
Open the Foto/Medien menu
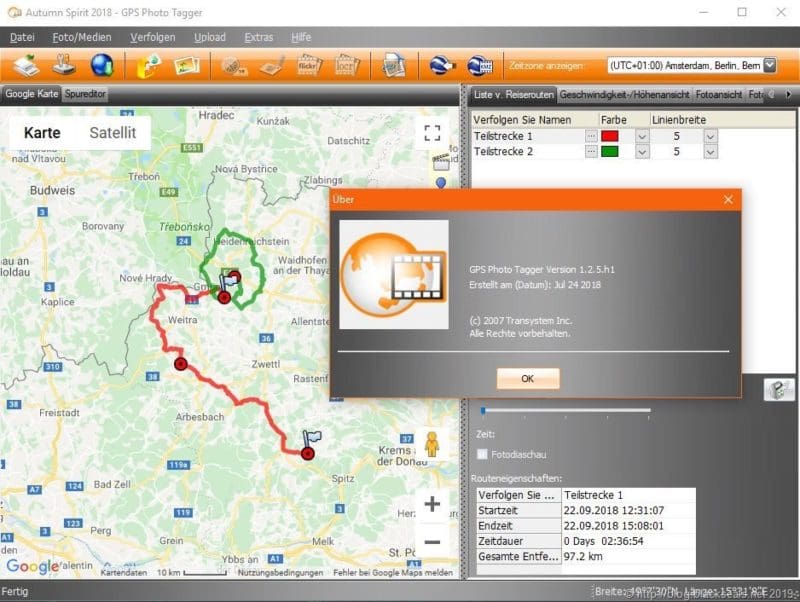82,37
